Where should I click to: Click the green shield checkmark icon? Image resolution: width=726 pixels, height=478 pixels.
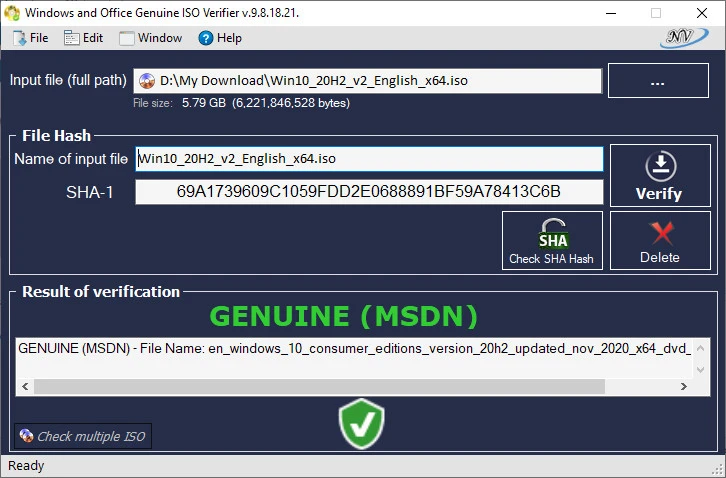tap(362, 424)
